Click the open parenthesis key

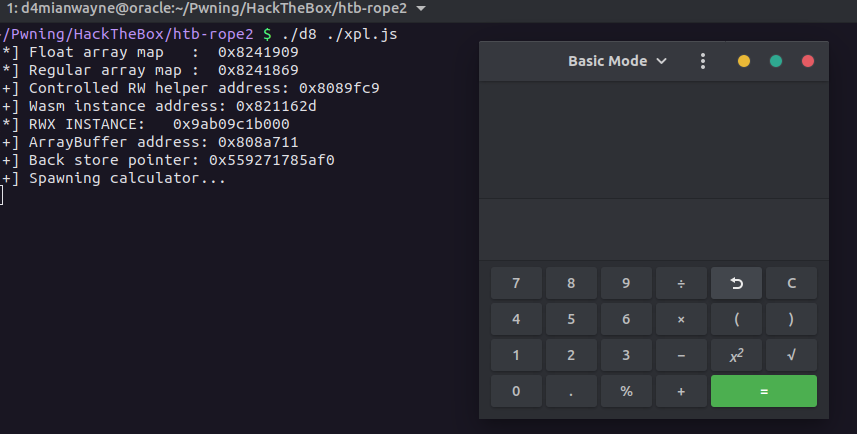pyautogui.click(x=736, y=319)
